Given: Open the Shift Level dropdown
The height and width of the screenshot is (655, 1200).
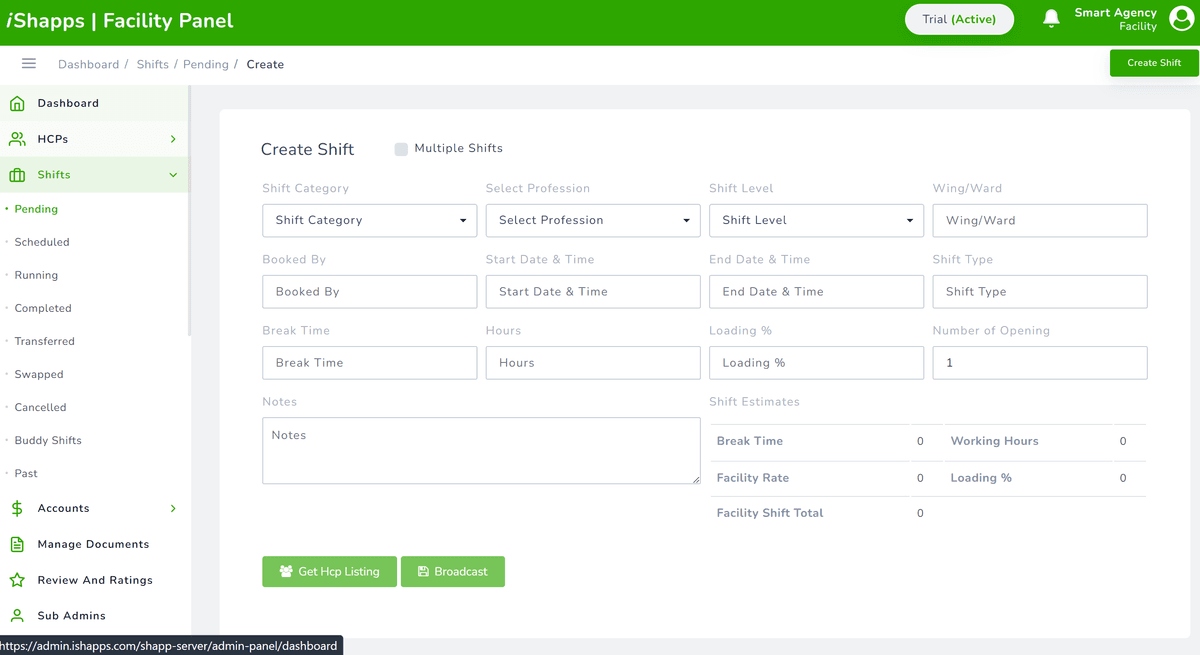Looking at the screenshot, I should (x=816, y=220).
